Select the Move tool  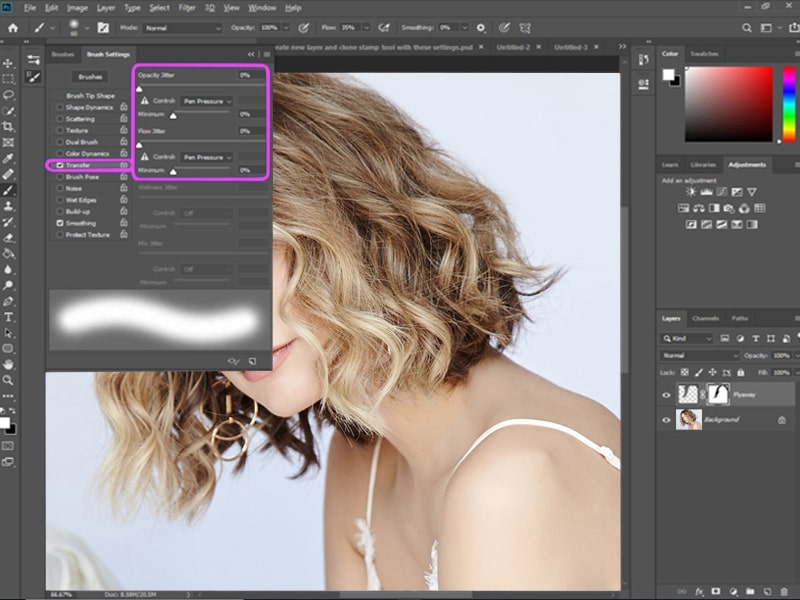coord(8,63)
